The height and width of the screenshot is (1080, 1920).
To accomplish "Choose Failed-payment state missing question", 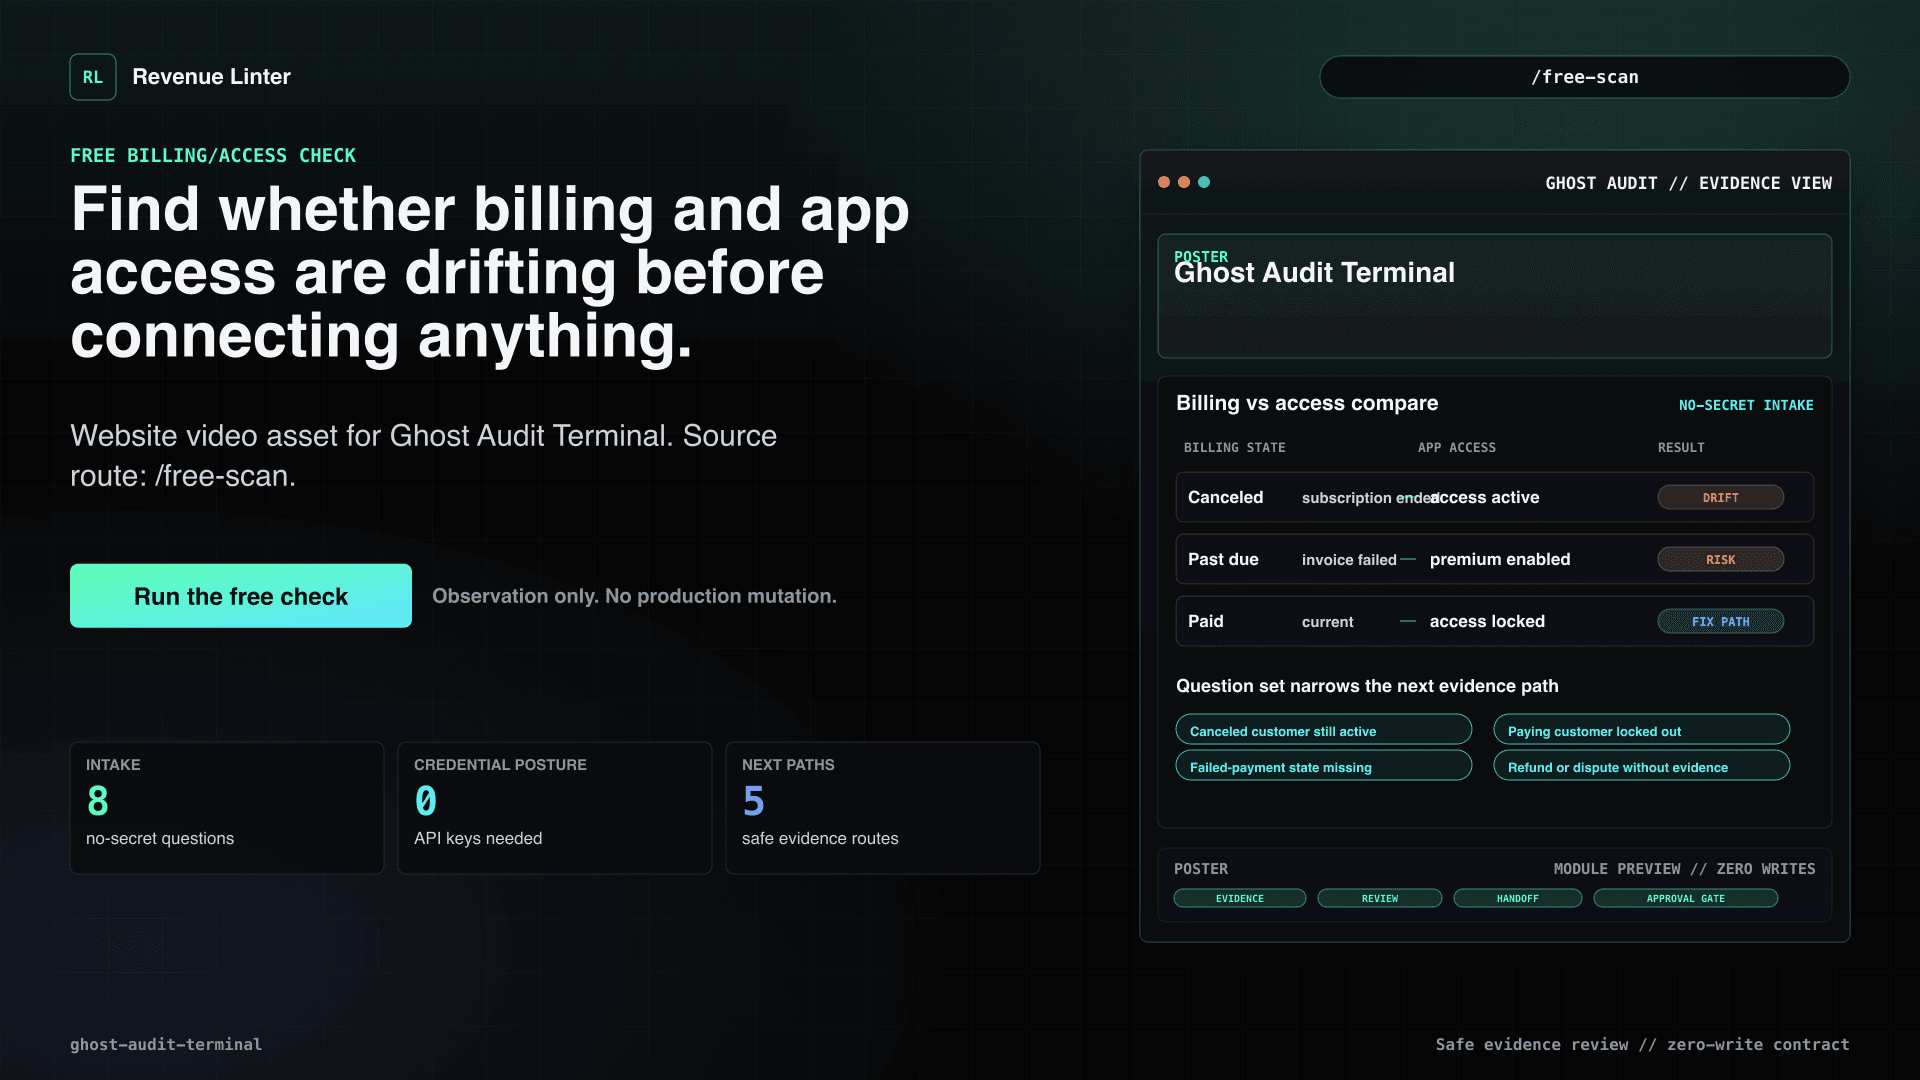I will (1323, 766).
